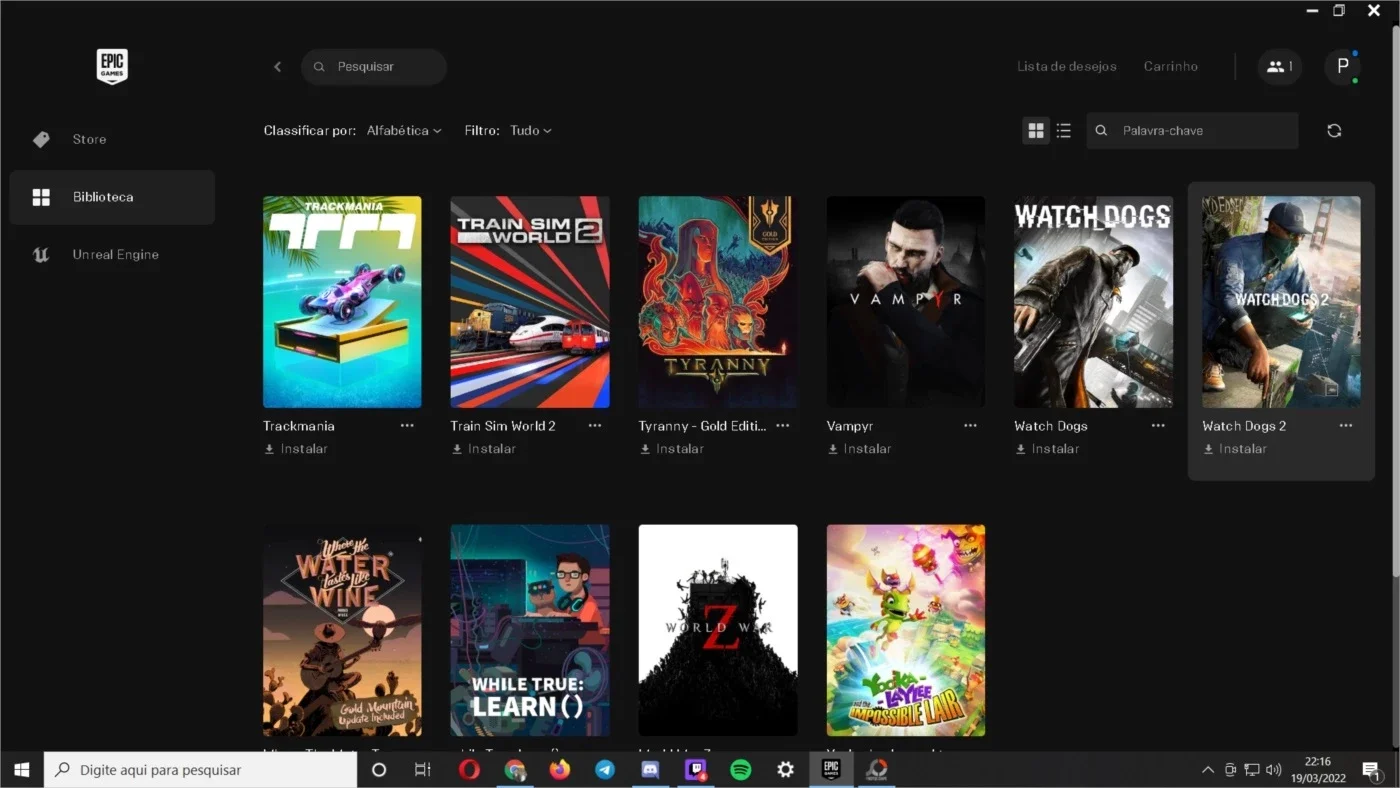Open the profile avatar P menu
The height and width of the screenshot is (788, 1400).
pyautogui.click(x=1342, y=67)
